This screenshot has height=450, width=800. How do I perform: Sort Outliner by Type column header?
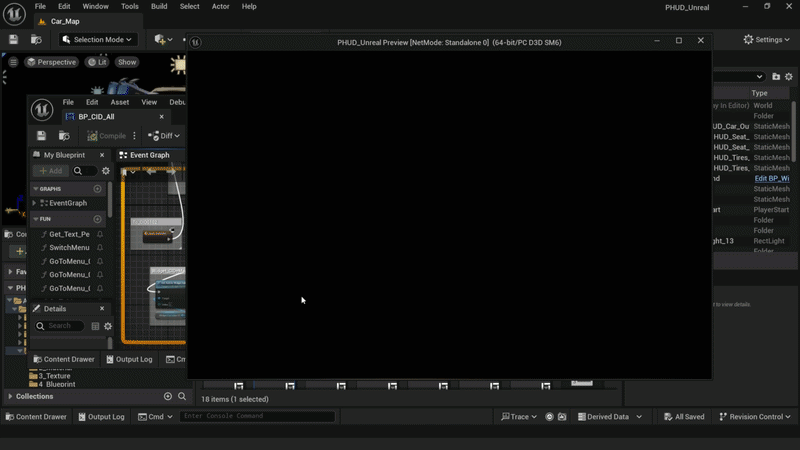759,93
